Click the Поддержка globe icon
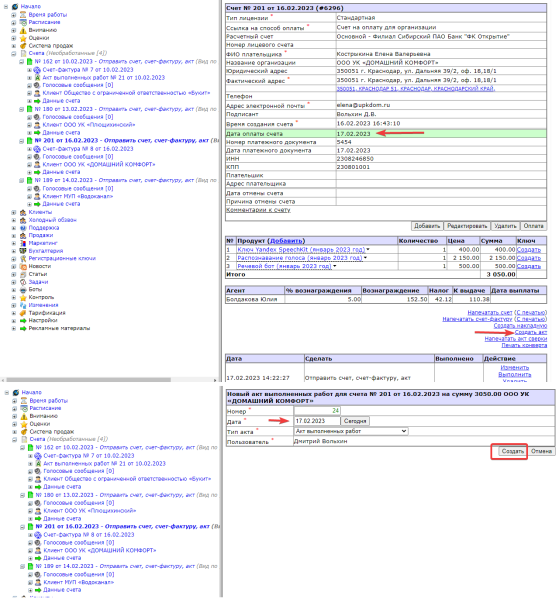 (23, 228)
